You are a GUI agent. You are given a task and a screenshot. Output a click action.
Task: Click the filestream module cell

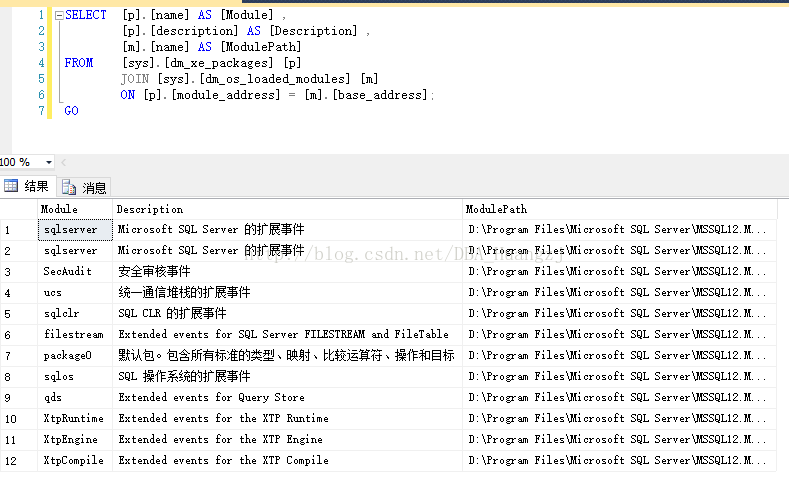click(75, 335)
